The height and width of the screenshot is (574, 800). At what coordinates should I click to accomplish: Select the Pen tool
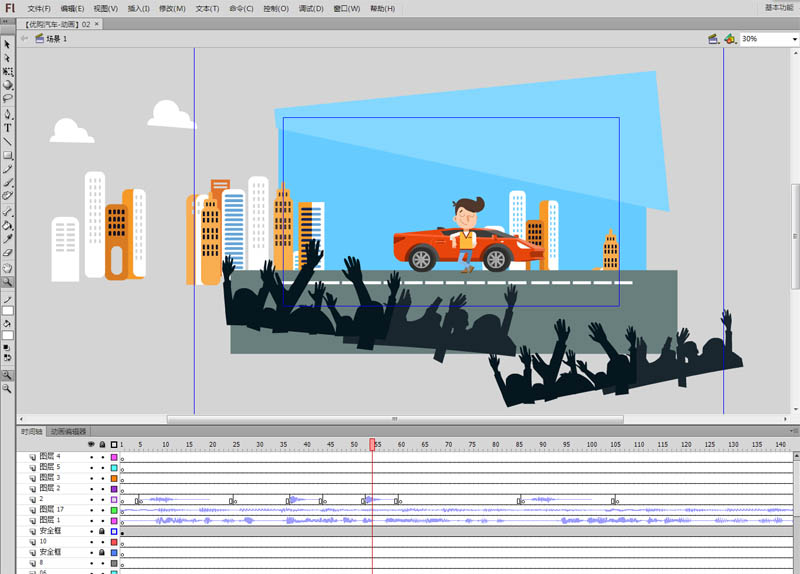pyautogui.click(x=8, y=114)
